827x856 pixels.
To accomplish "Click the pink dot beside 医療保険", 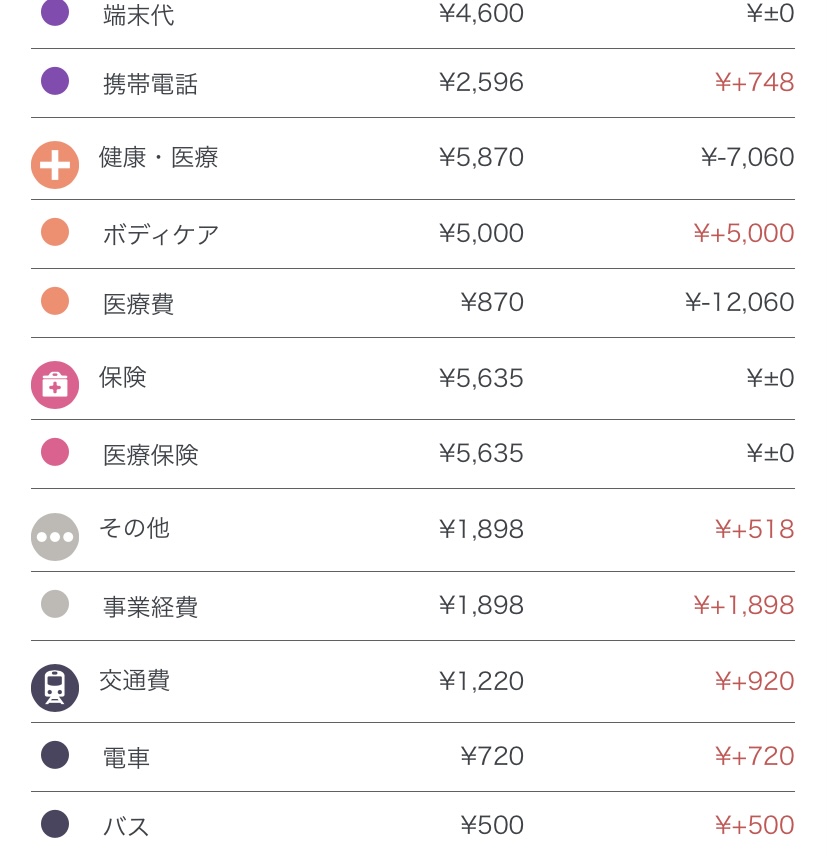I will click(55, 452).
